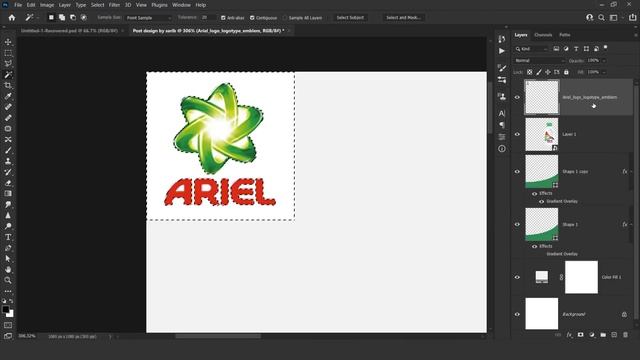Switch to the Paths tab
640x360 pixels.
click(565, 35)
